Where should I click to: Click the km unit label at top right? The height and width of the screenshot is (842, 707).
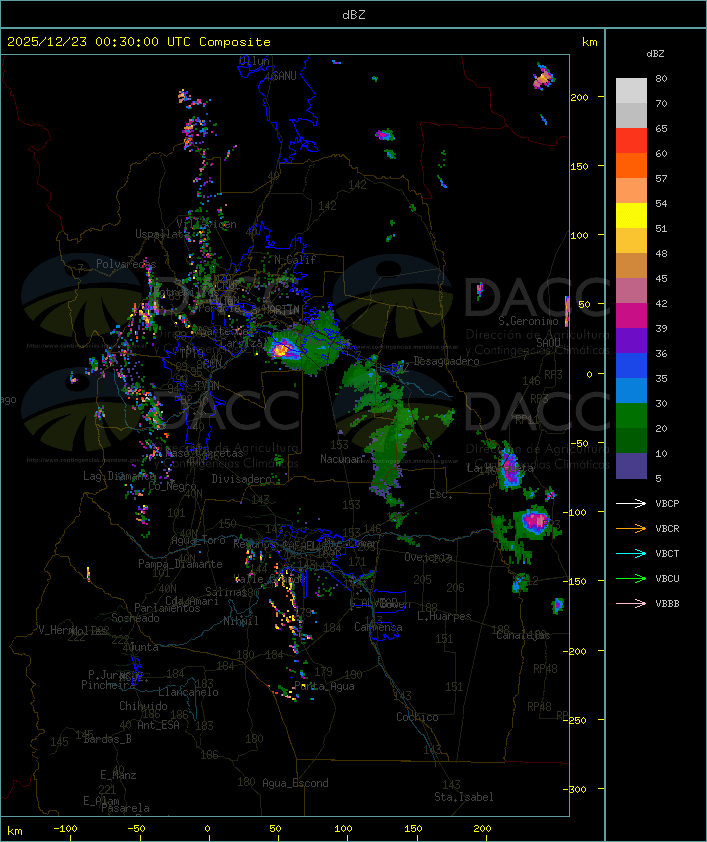coord(589,42)
